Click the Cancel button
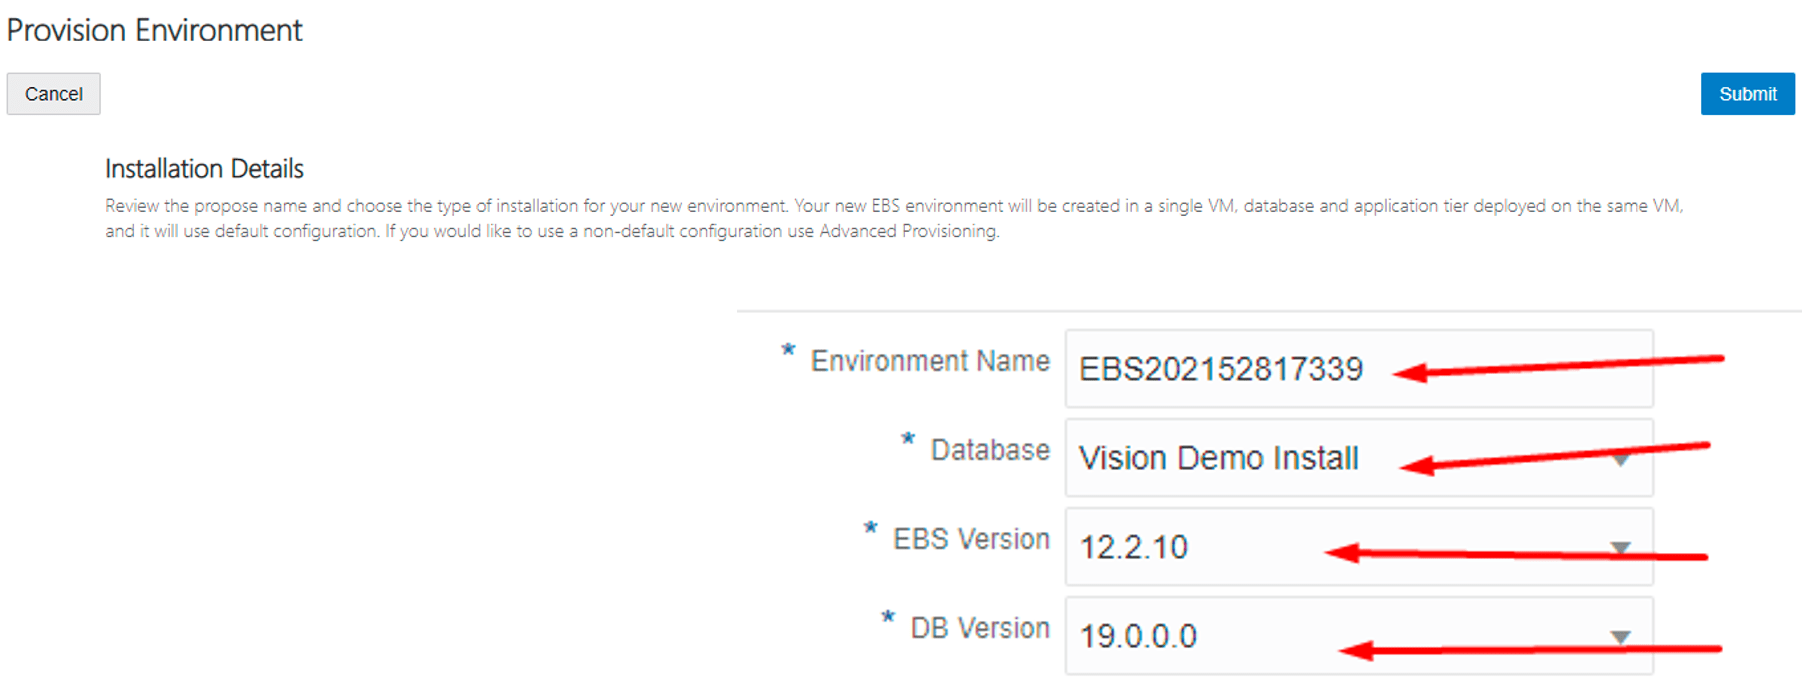This screenshot has height=687, width=1818. 54,94
